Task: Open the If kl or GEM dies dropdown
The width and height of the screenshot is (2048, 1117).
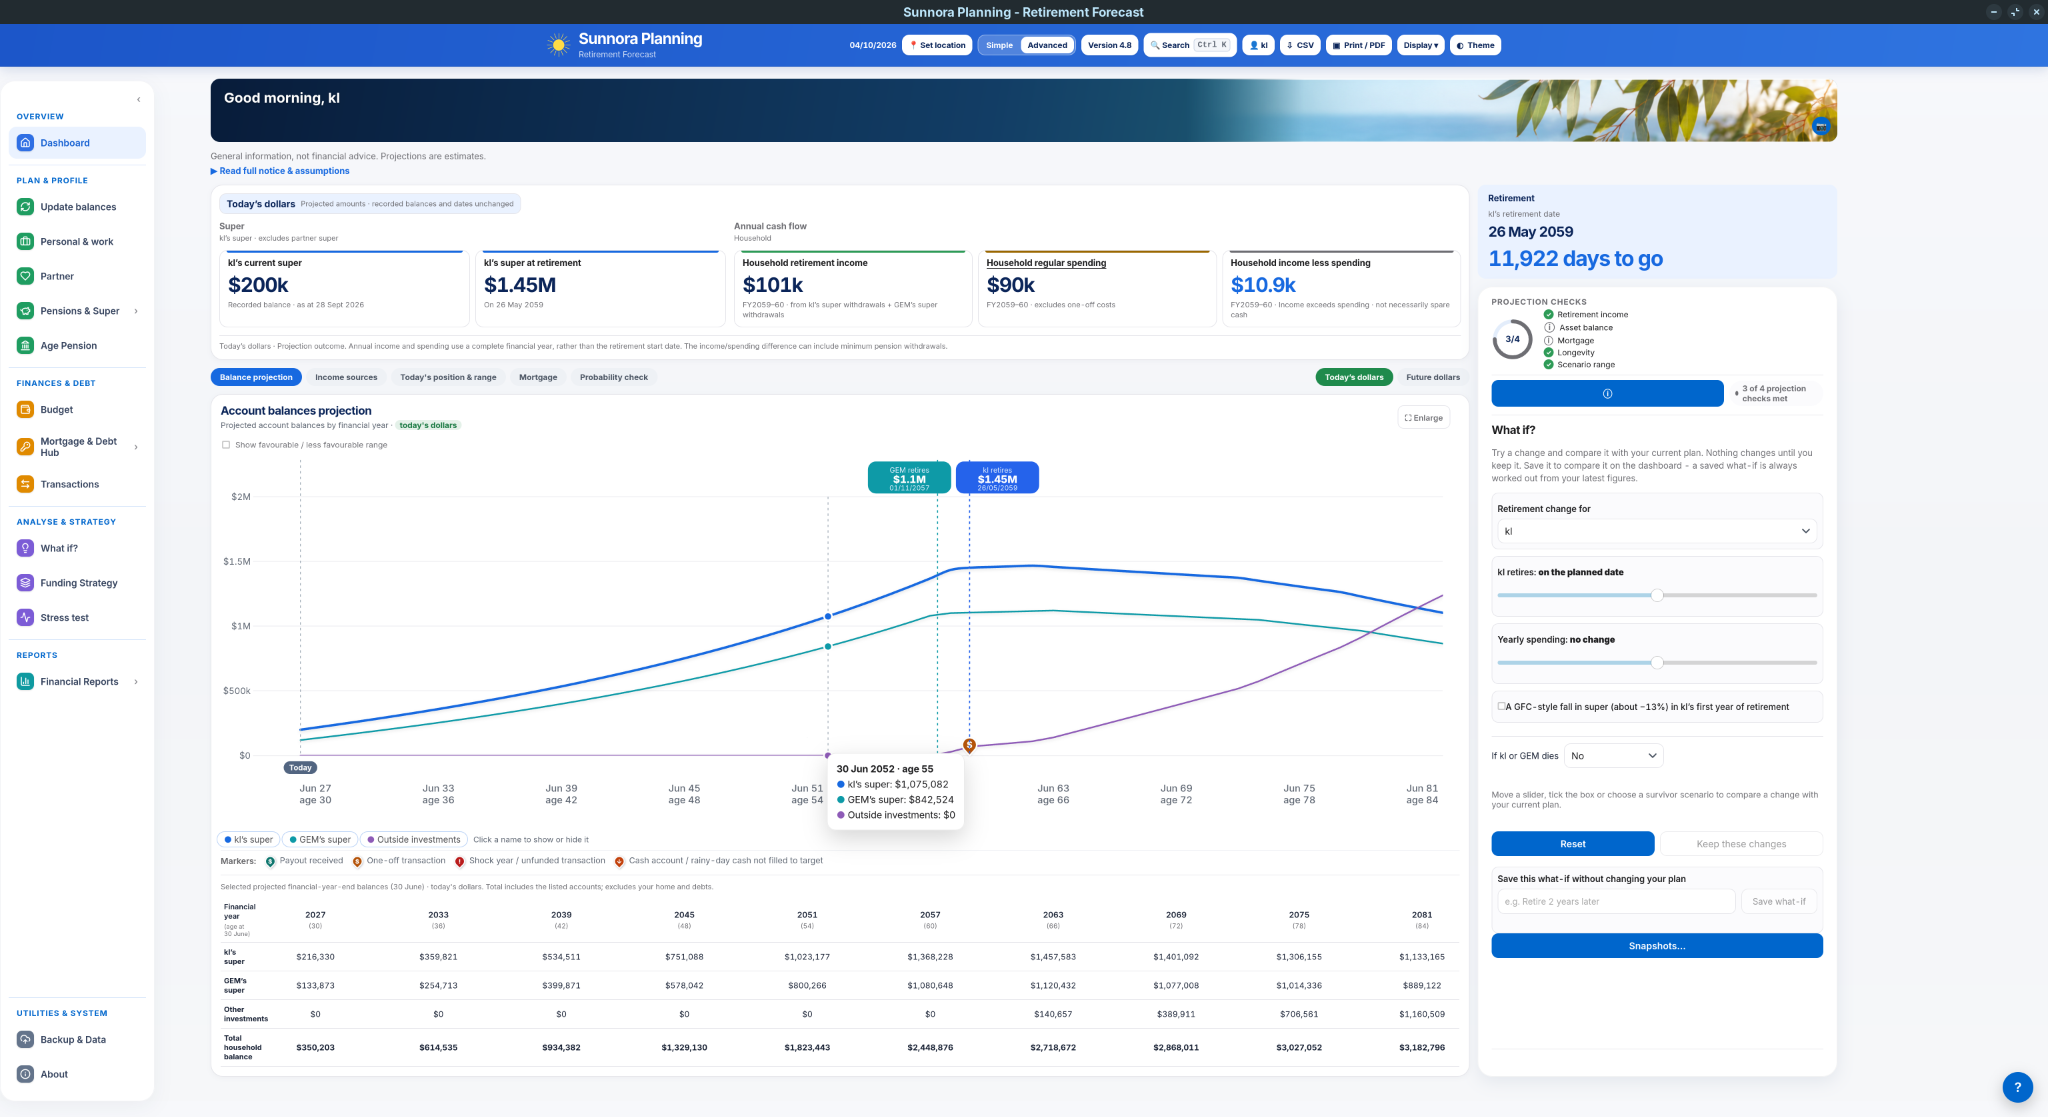Action: pos(1614,756)
